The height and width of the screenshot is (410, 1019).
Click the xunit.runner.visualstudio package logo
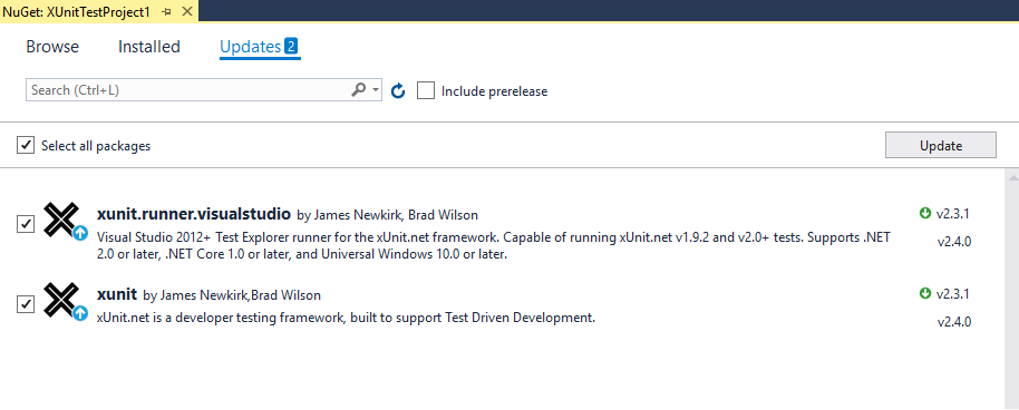63,221
